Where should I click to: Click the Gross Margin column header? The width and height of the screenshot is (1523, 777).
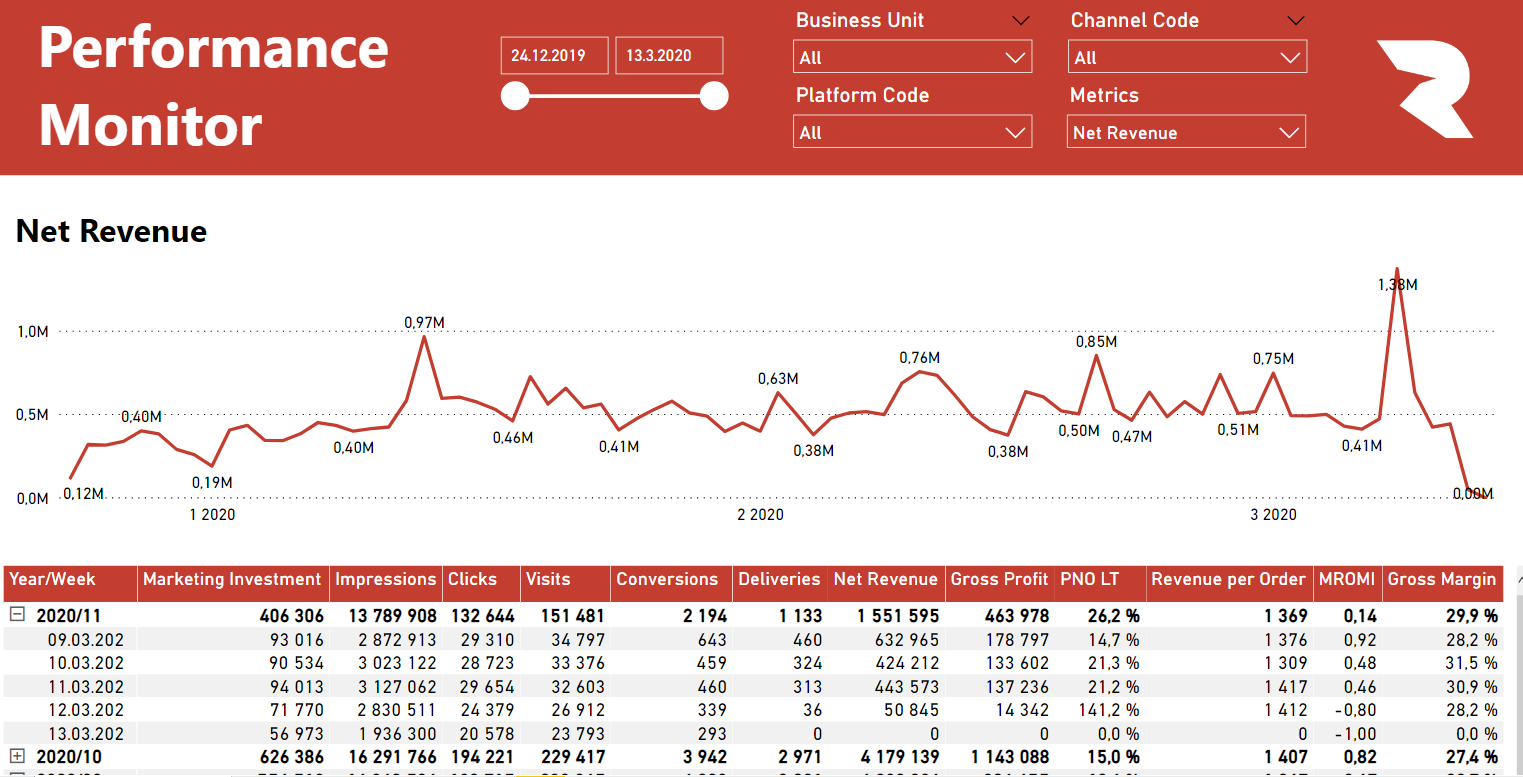pyautogui.click(x=1441, y=579)
